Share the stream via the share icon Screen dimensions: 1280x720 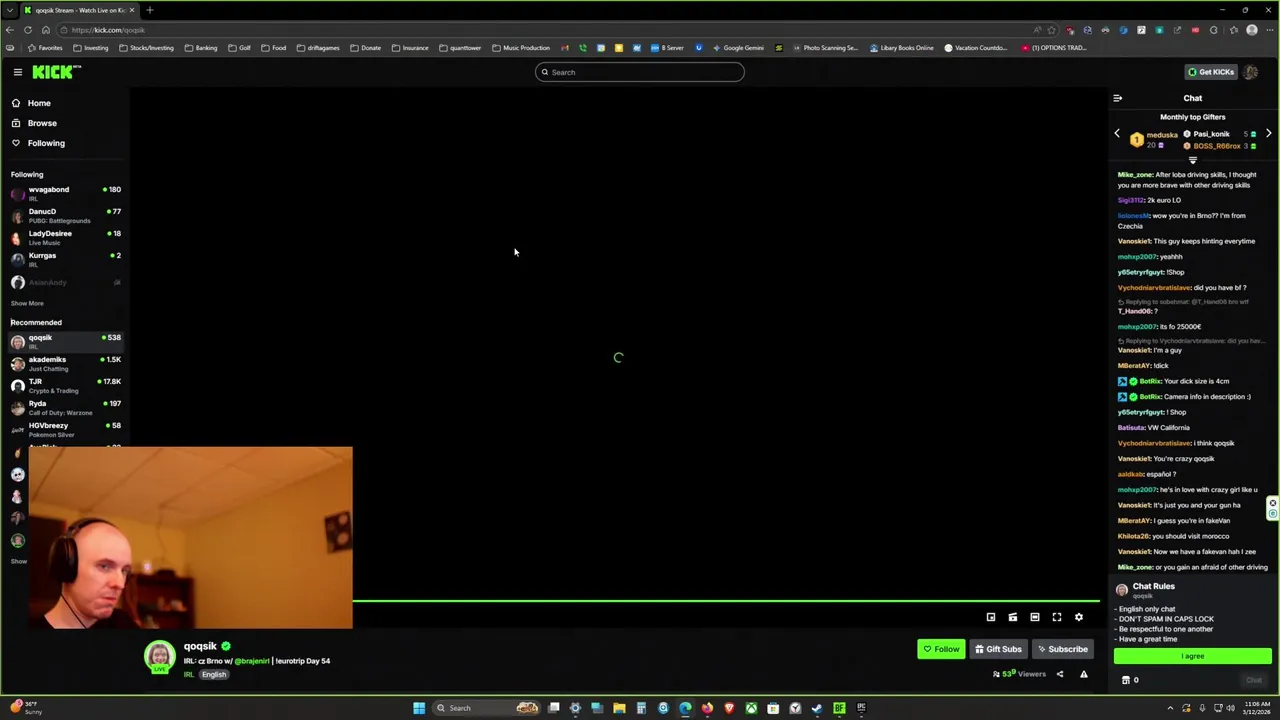pyautogui.click(x=1060, y=674)
